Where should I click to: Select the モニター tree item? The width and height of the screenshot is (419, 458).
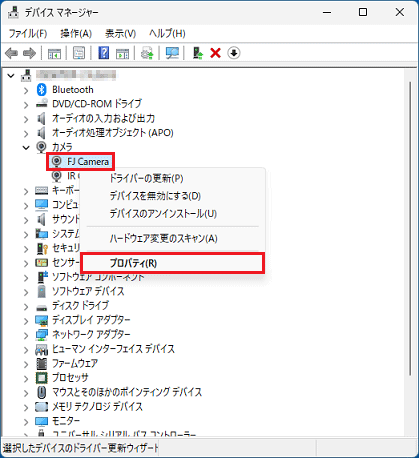click(x=66, y=421)
